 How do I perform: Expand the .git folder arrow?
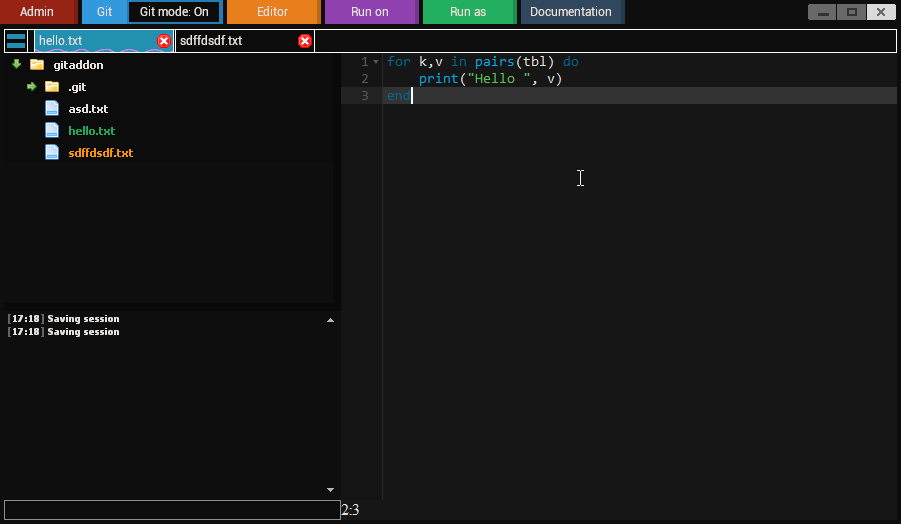coord(32,87)
